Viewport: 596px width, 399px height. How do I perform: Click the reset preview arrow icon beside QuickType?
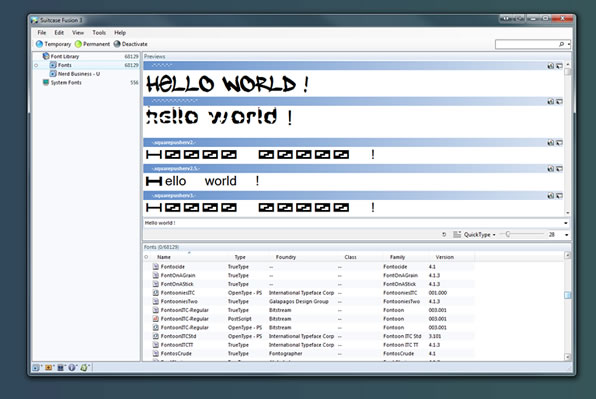pos(444,234)
